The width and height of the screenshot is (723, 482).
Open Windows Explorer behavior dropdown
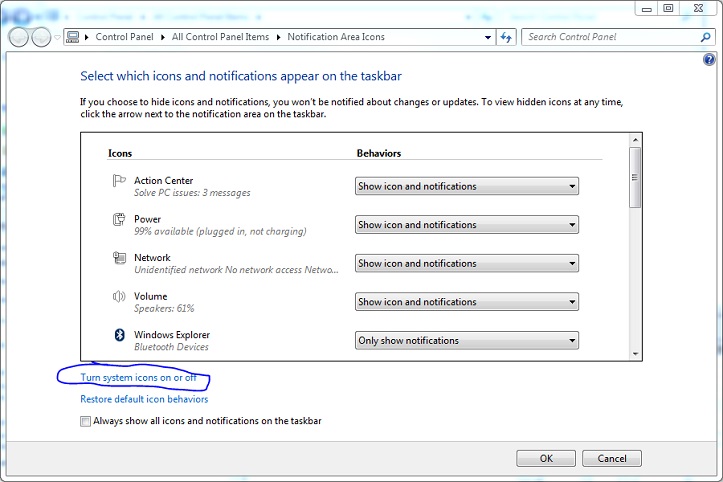point(467,340)
